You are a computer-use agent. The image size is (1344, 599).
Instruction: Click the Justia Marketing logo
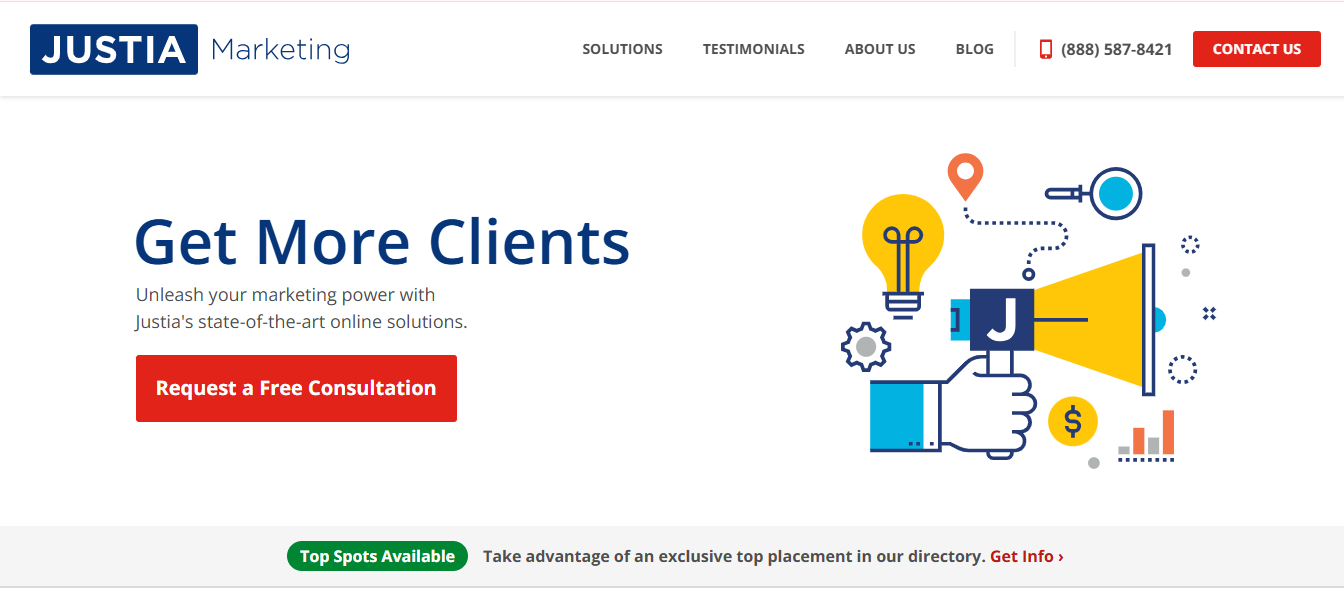(190, 49)
